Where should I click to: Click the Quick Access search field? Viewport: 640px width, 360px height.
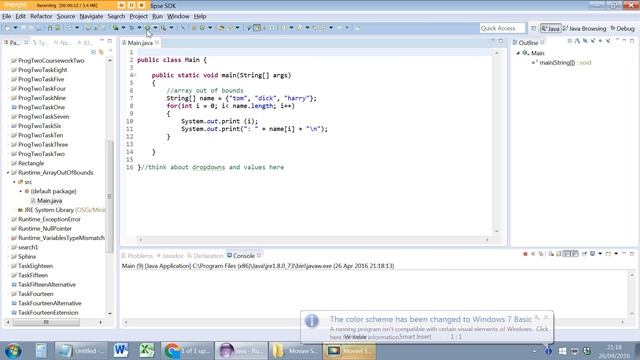(502, 28)
